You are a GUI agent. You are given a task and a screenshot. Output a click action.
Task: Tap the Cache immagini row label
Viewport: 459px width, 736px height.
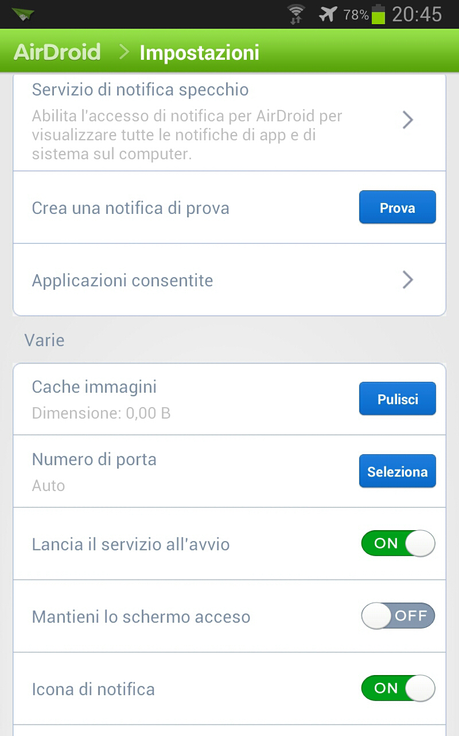click(x=94, y=387)
